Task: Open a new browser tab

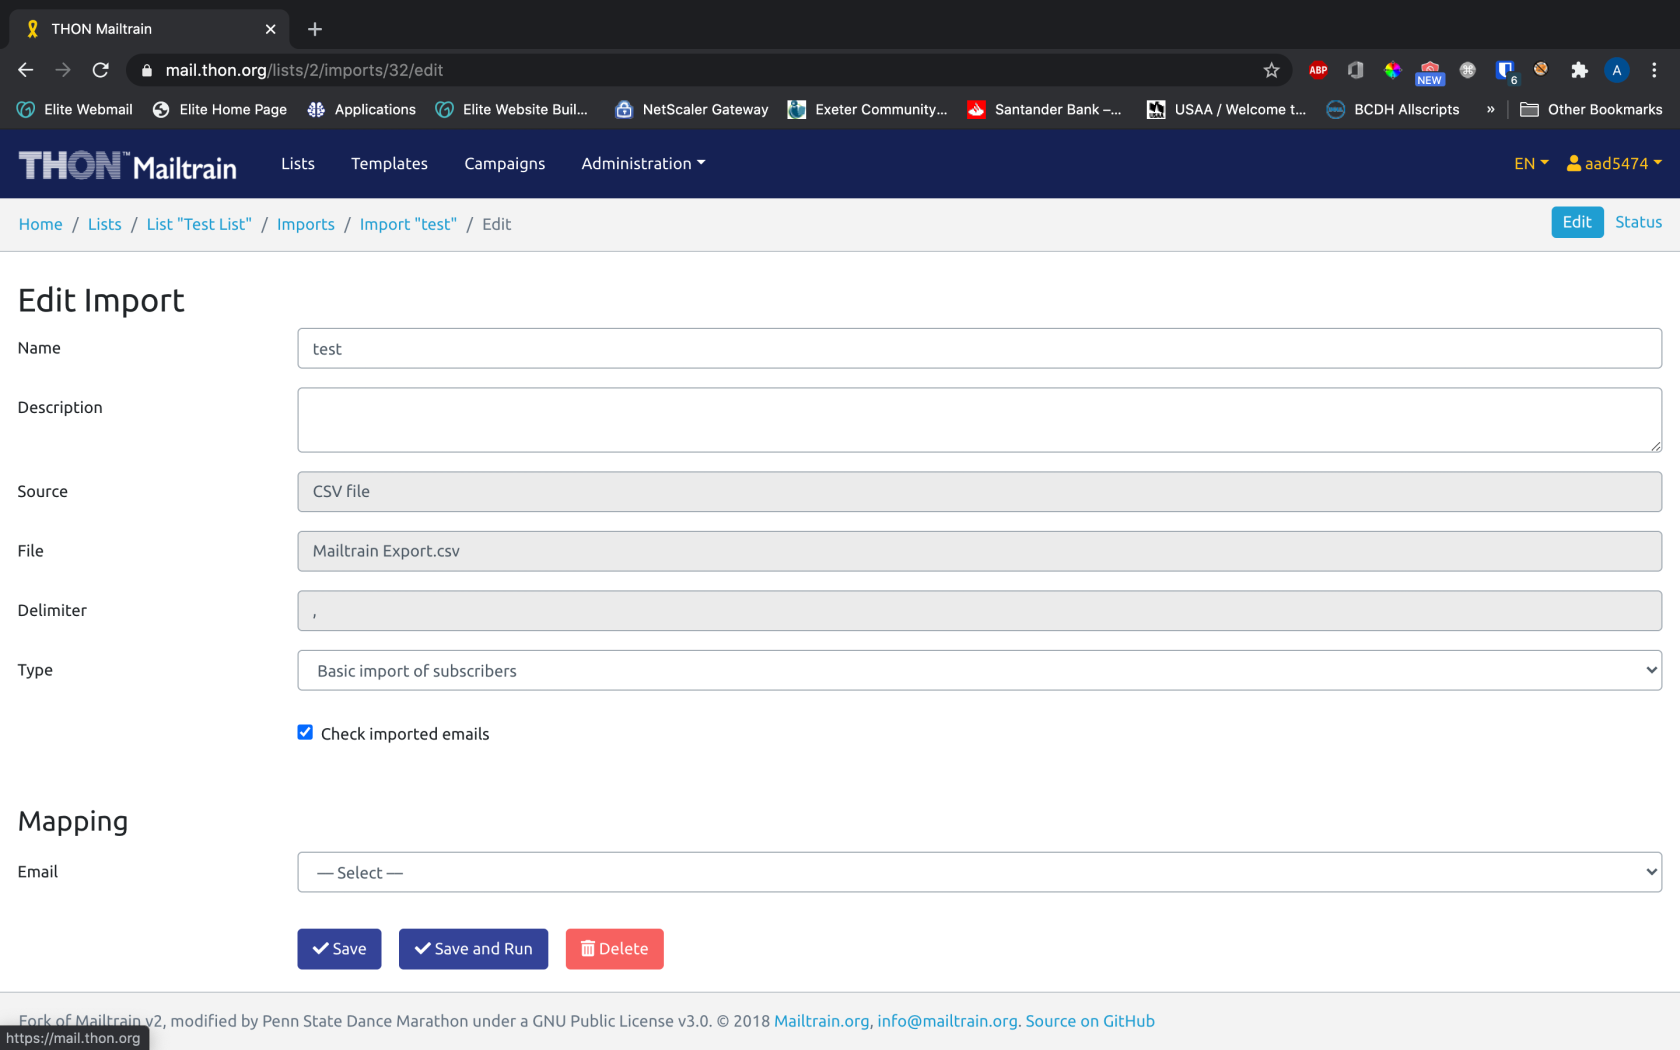Action: [x=315, y=29]
